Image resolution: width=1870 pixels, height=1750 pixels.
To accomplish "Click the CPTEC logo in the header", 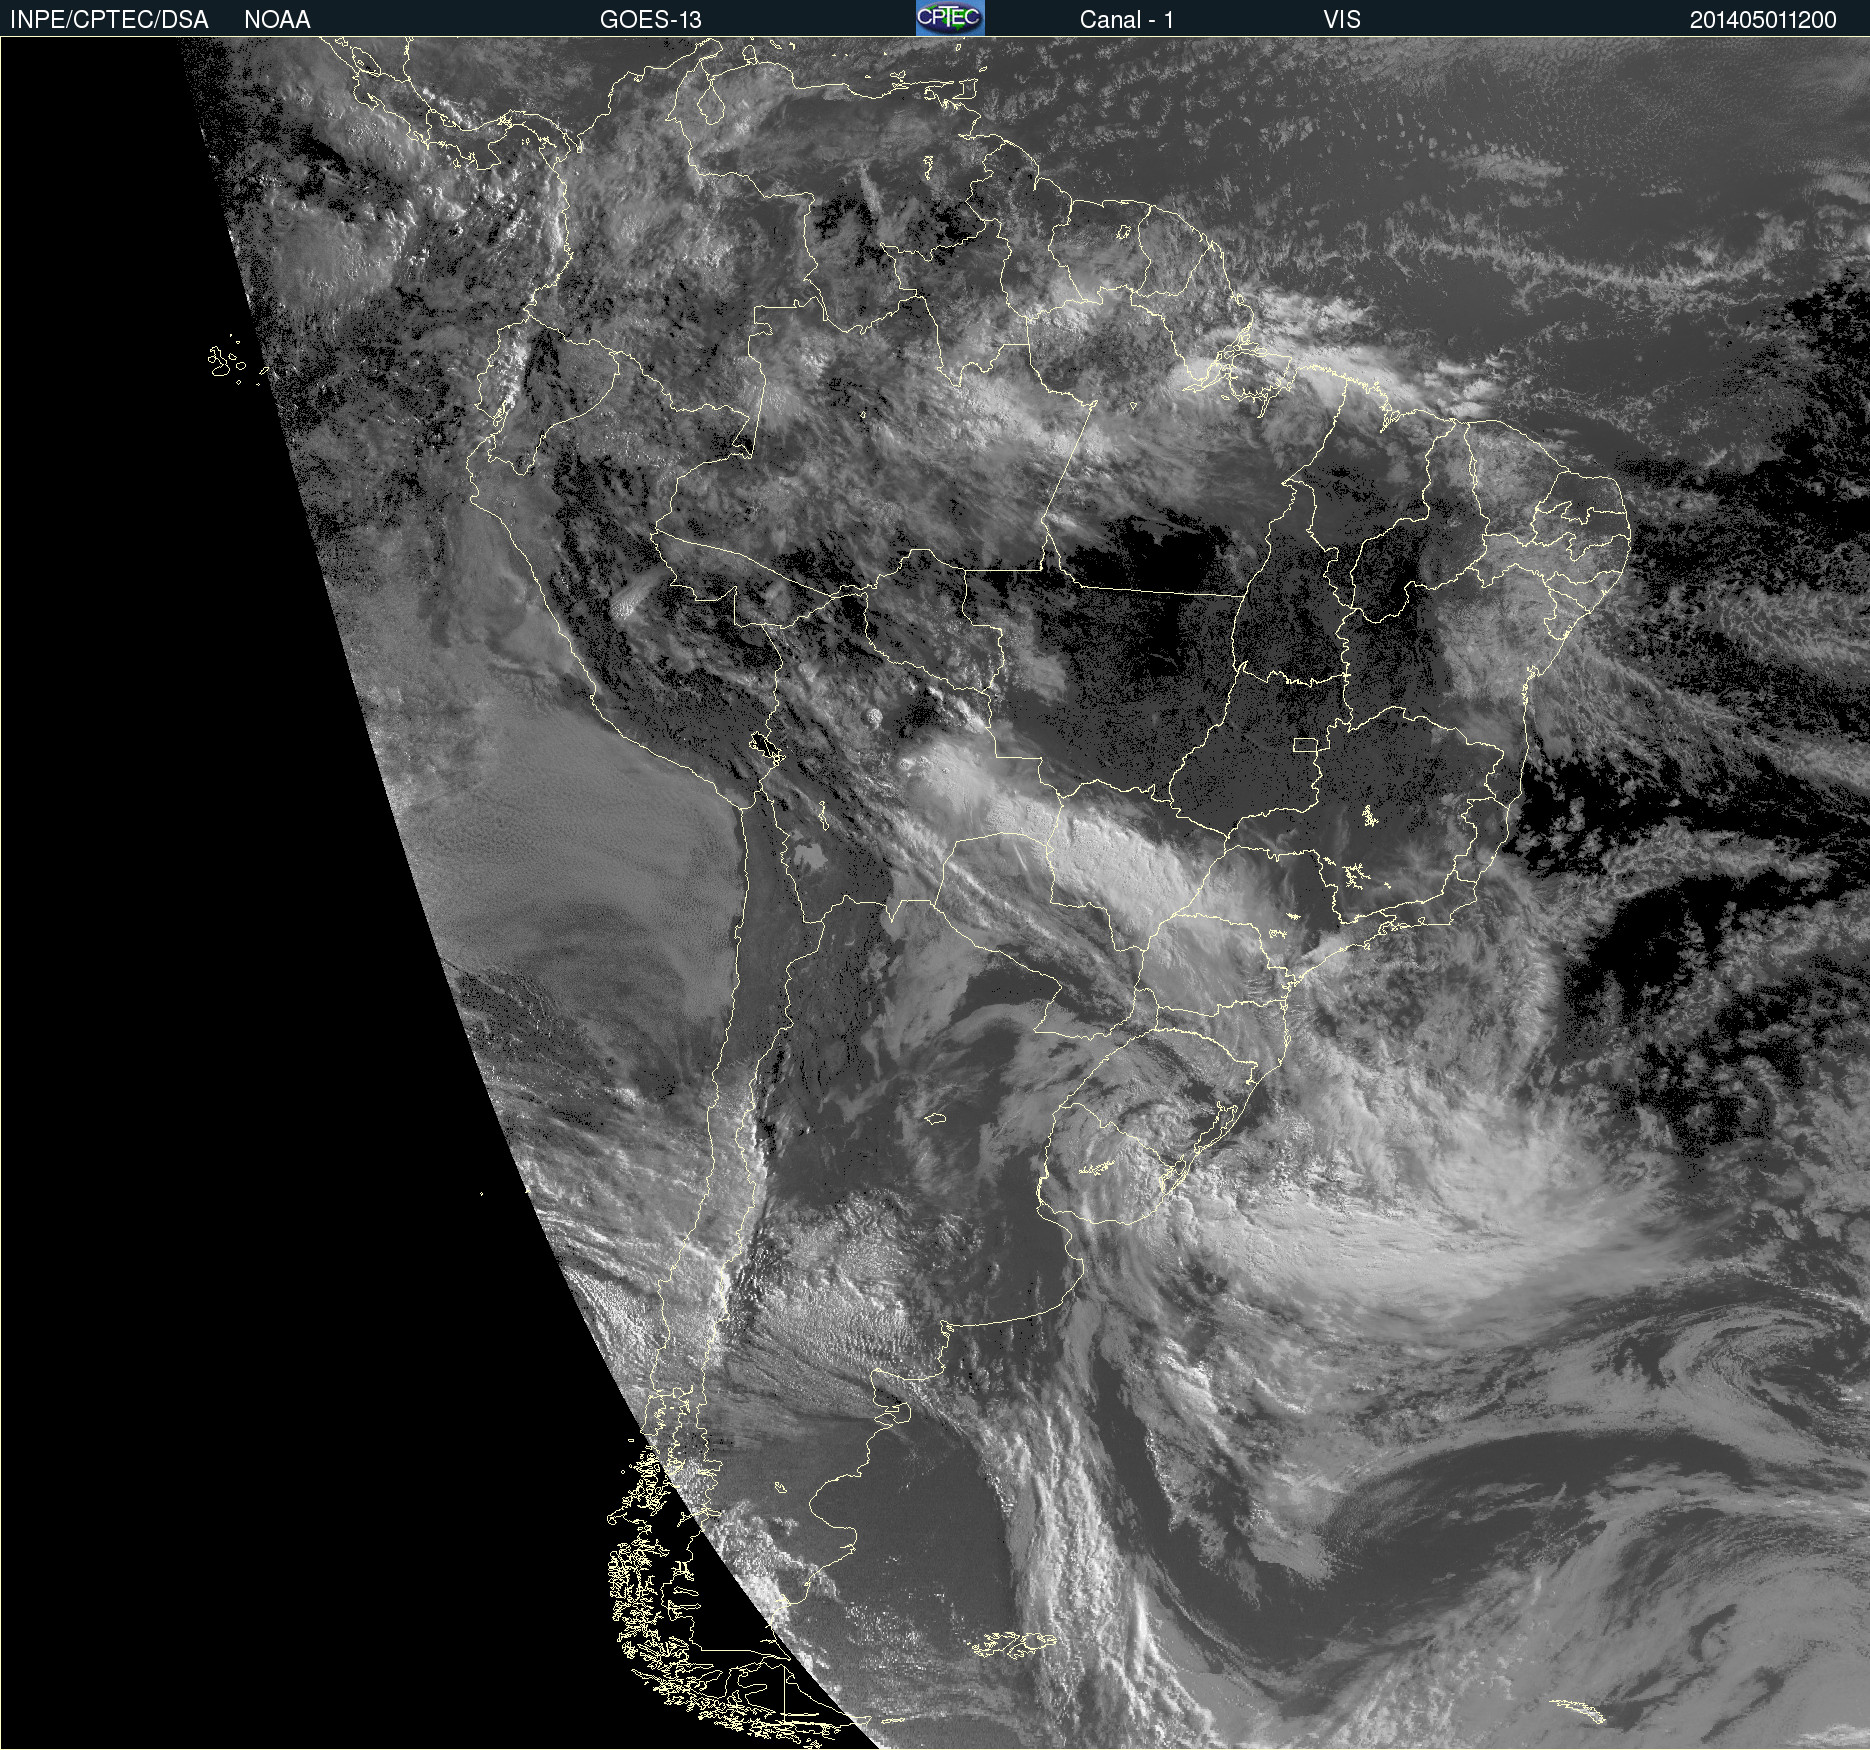I will pyautogui.click(x=950, y=18).
